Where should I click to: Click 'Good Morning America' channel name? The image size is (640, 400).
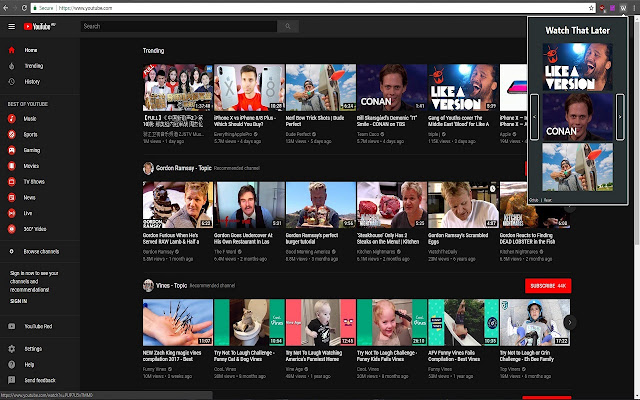click(308, 252)
